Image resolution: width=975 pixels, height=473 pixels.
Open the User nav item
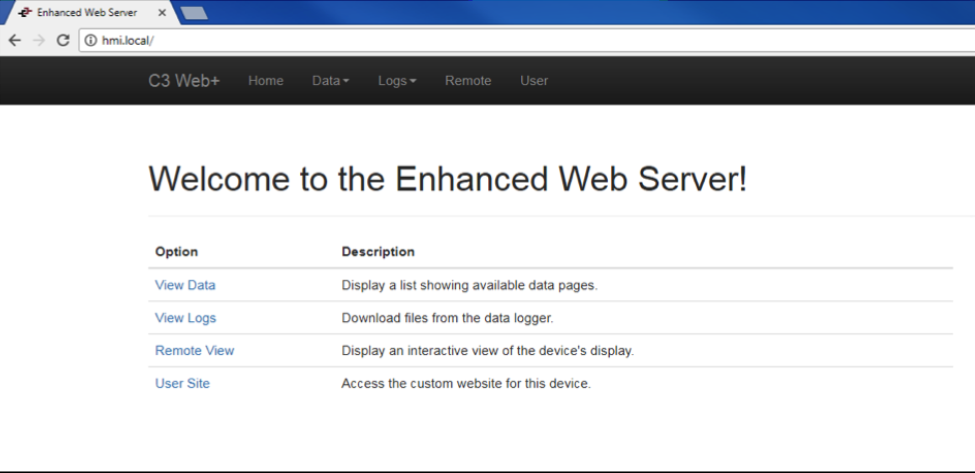pyautogui.click(x=534, y=81)
